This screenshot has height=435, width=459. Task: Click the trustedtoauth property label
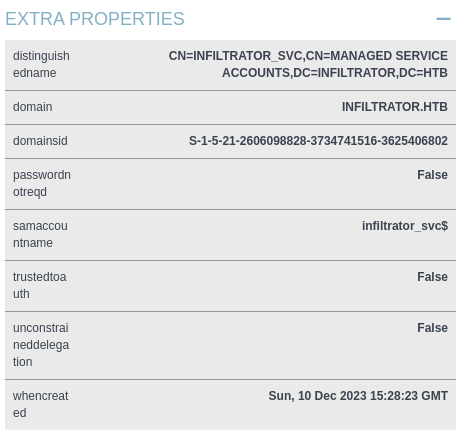(x=39, y=285)
